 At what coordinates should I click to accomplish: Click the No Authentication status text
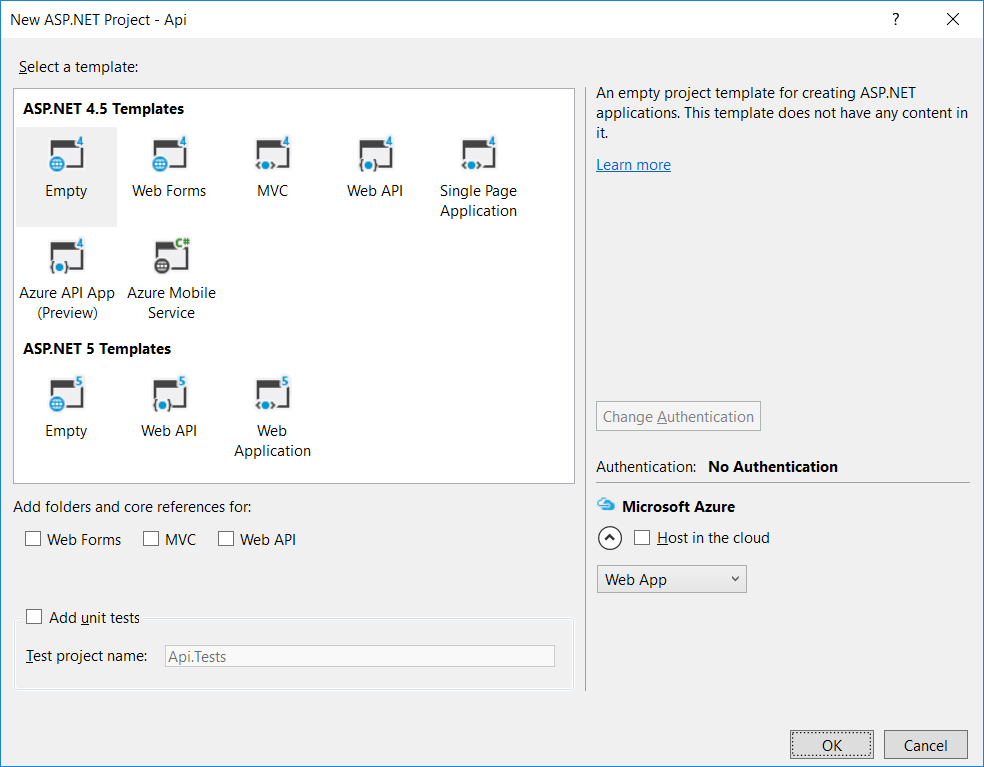(x=773, y=466)
